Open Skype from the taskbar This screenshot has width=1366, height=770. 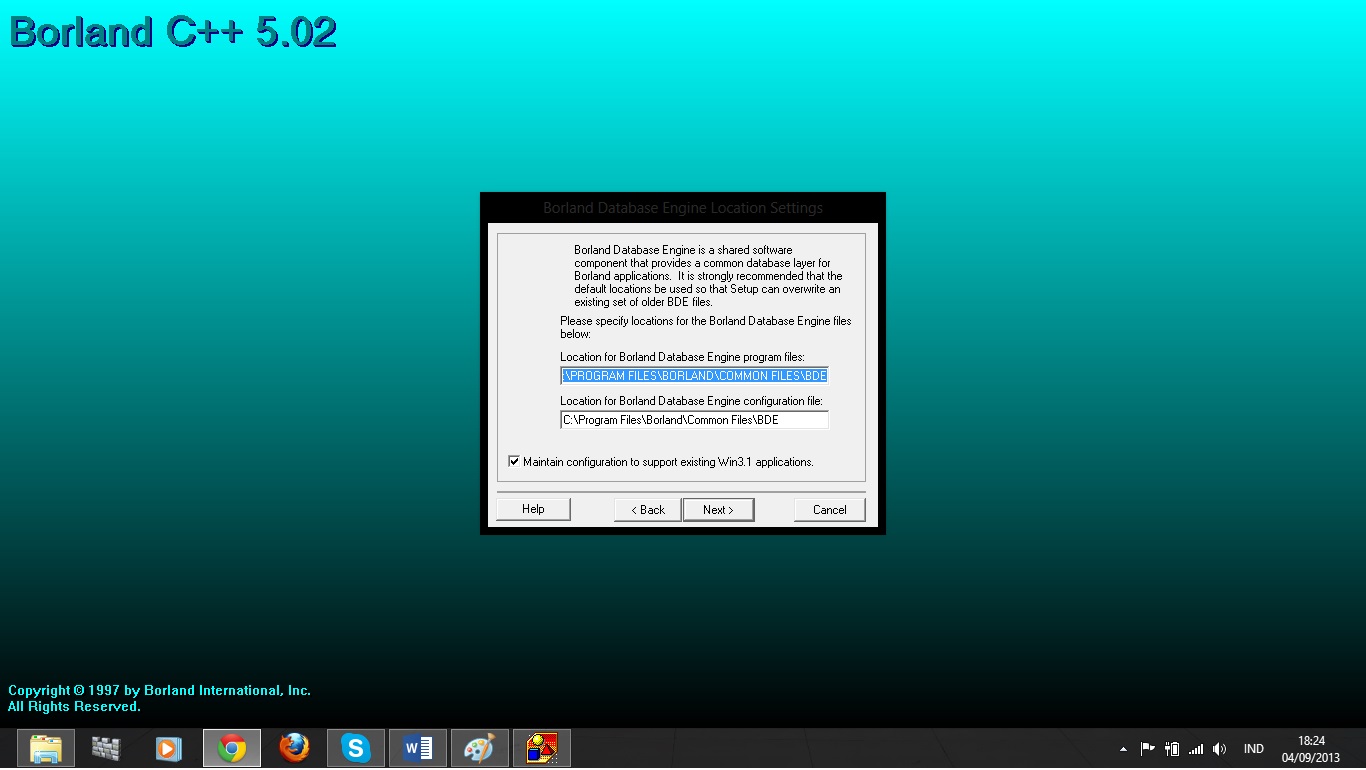(355, 747)
